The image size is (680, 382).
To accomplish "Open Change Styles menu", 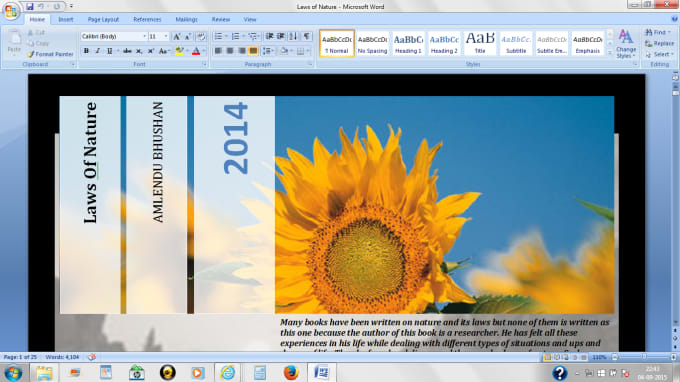I will (625, 44).
